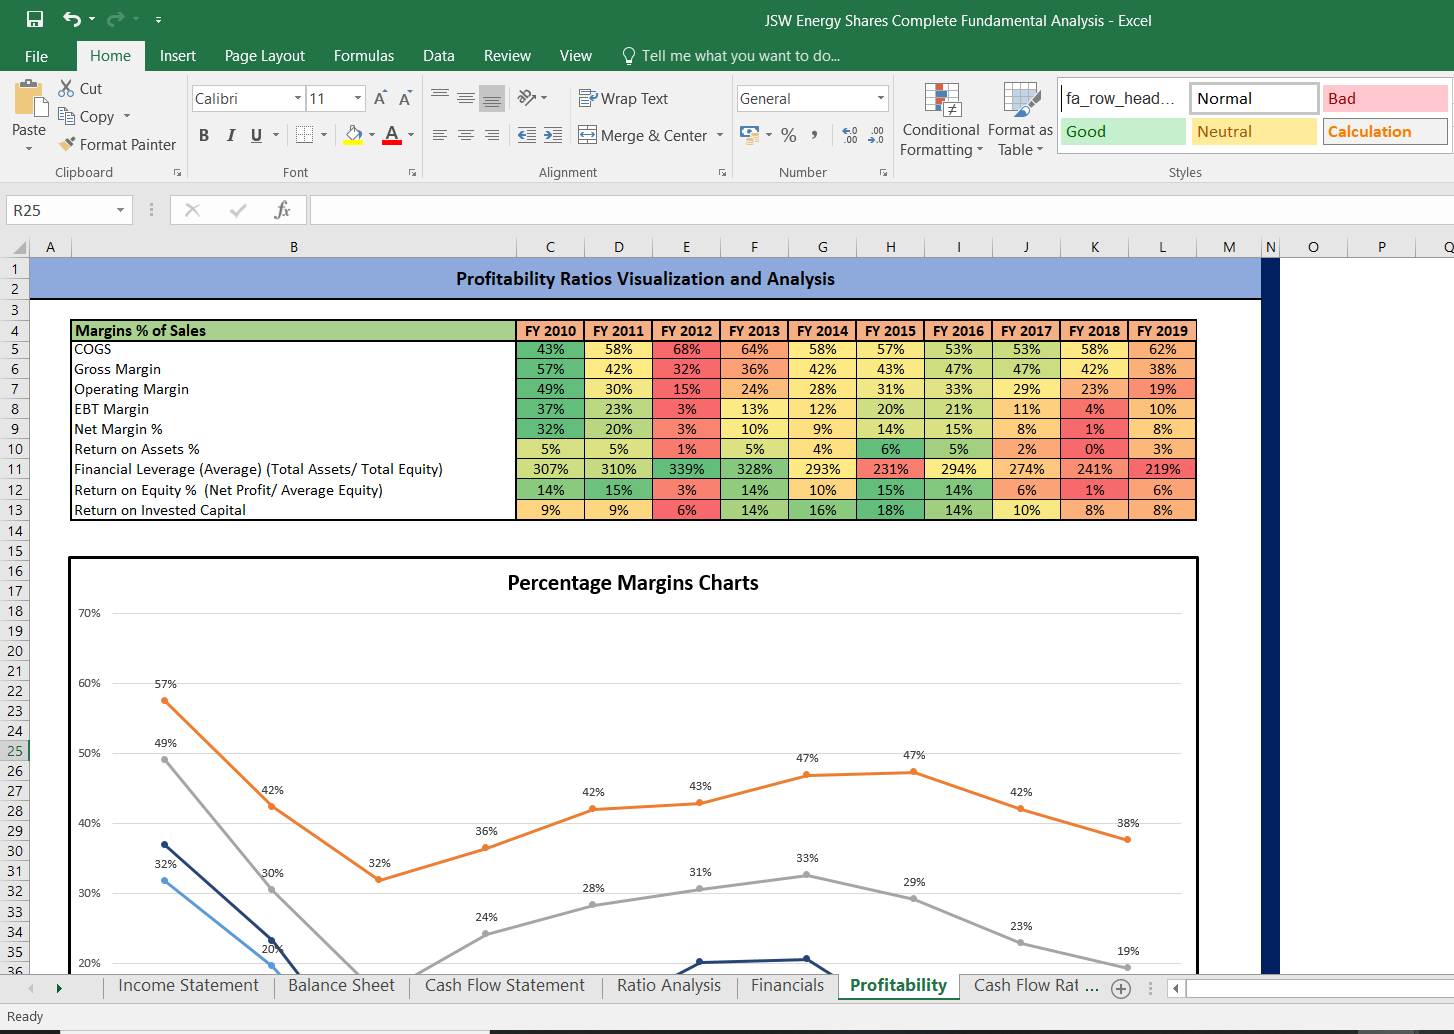Switch to the Insert ribbon tab
The width and height of the screenshot is (1454, 1034).
(178, 56)
